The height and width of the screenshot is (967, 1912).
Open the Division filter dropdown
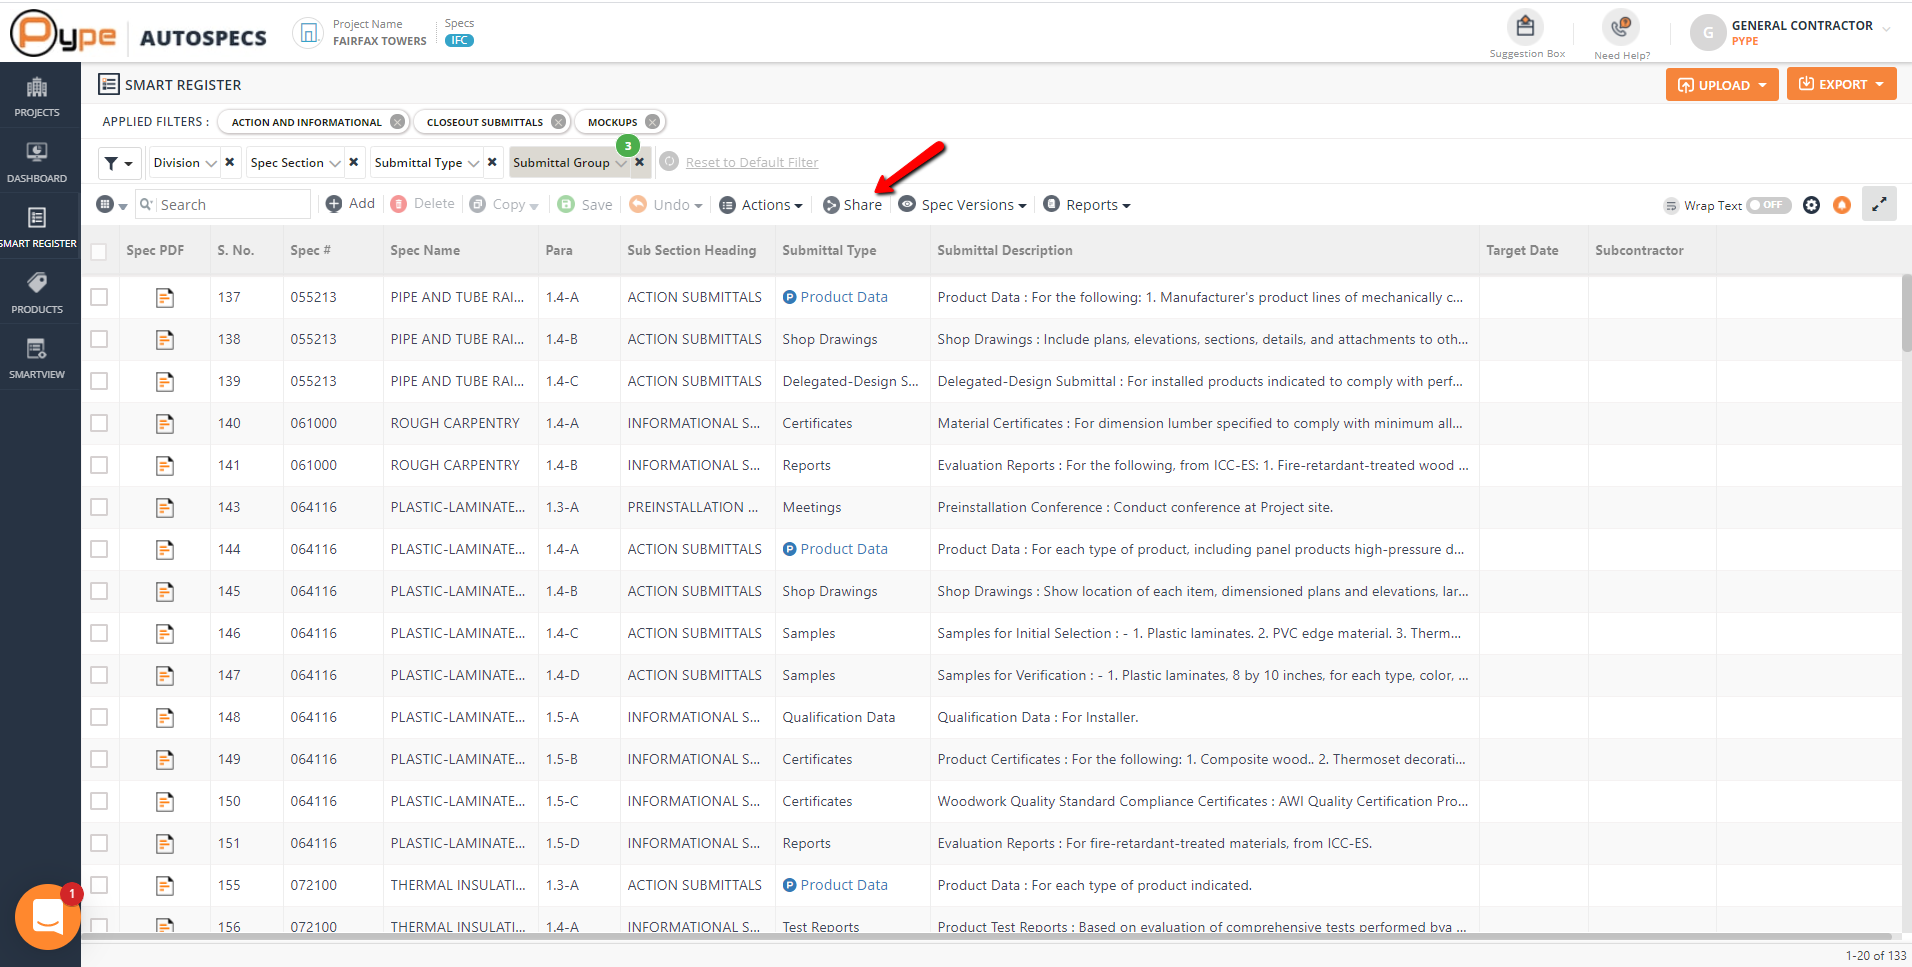pos(184,163)
